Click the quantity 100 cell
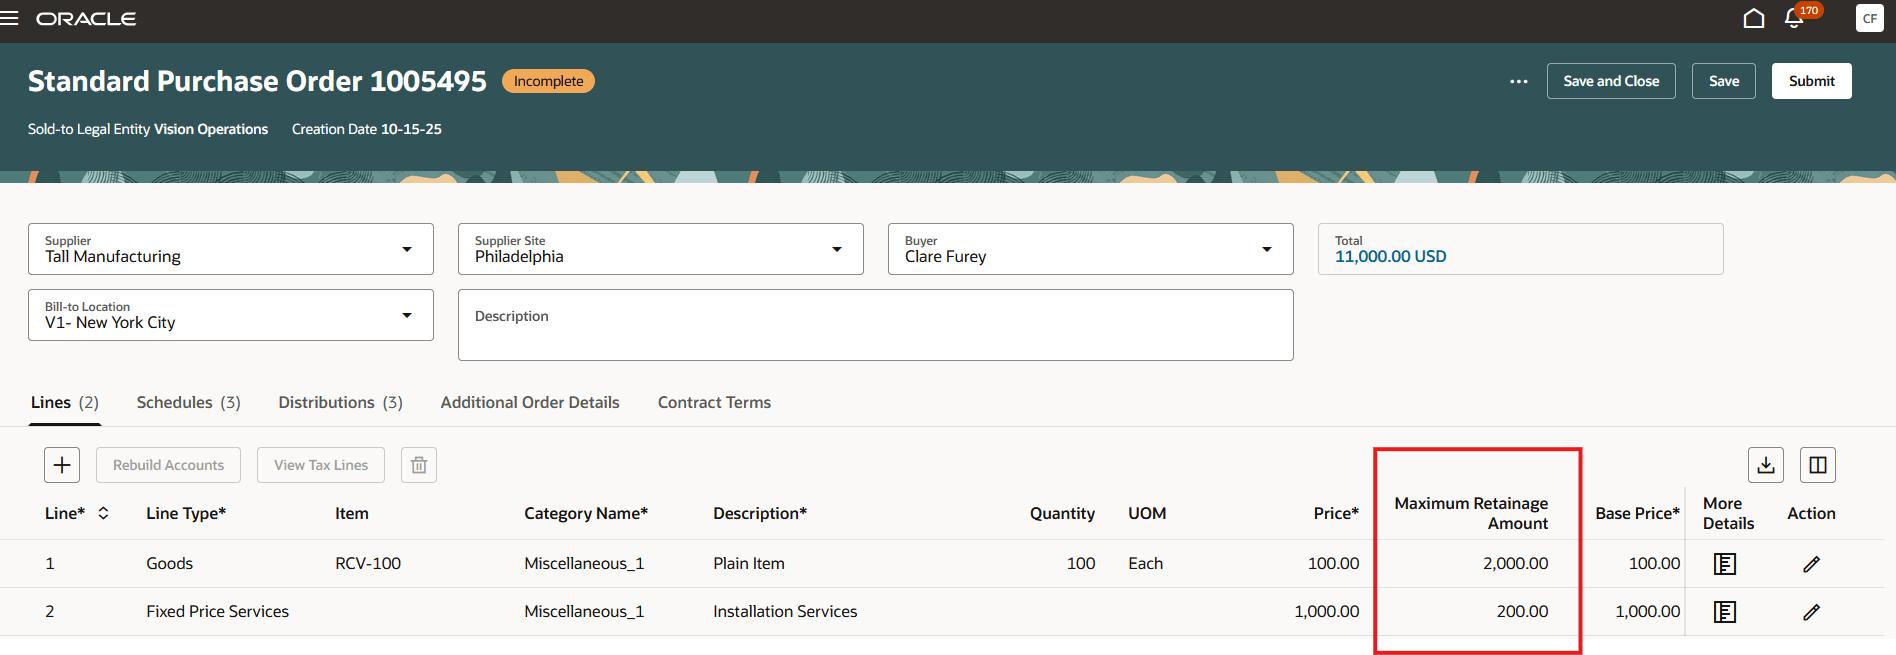1896x655 pixels. [x=1081, y=563]
